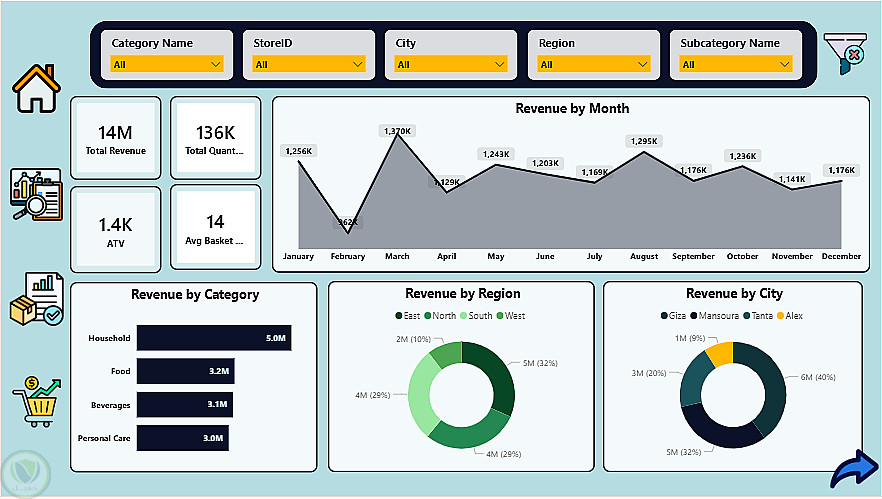
Task: Click the blue next page arrow
Action: [854, 469]
